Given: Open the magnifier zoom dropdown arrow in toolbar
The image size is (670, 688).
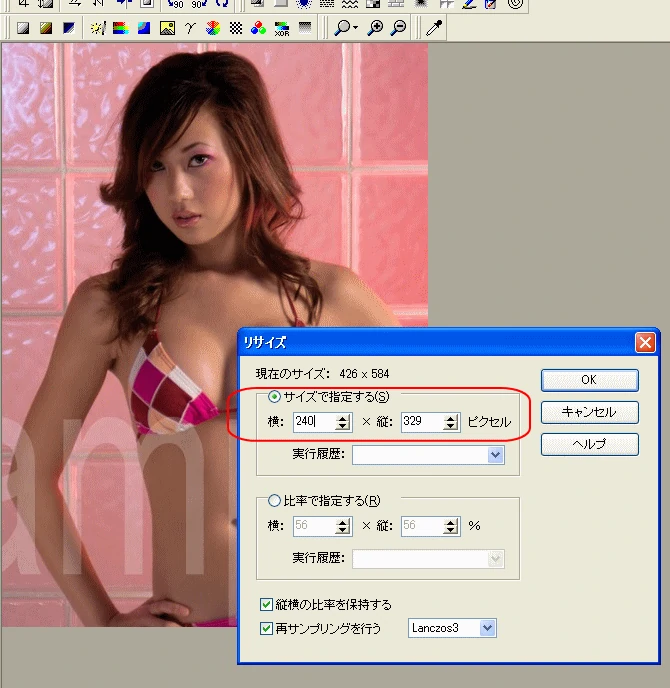Looking at the screenshot, I should pyautogui.click(x=356, y=28).
